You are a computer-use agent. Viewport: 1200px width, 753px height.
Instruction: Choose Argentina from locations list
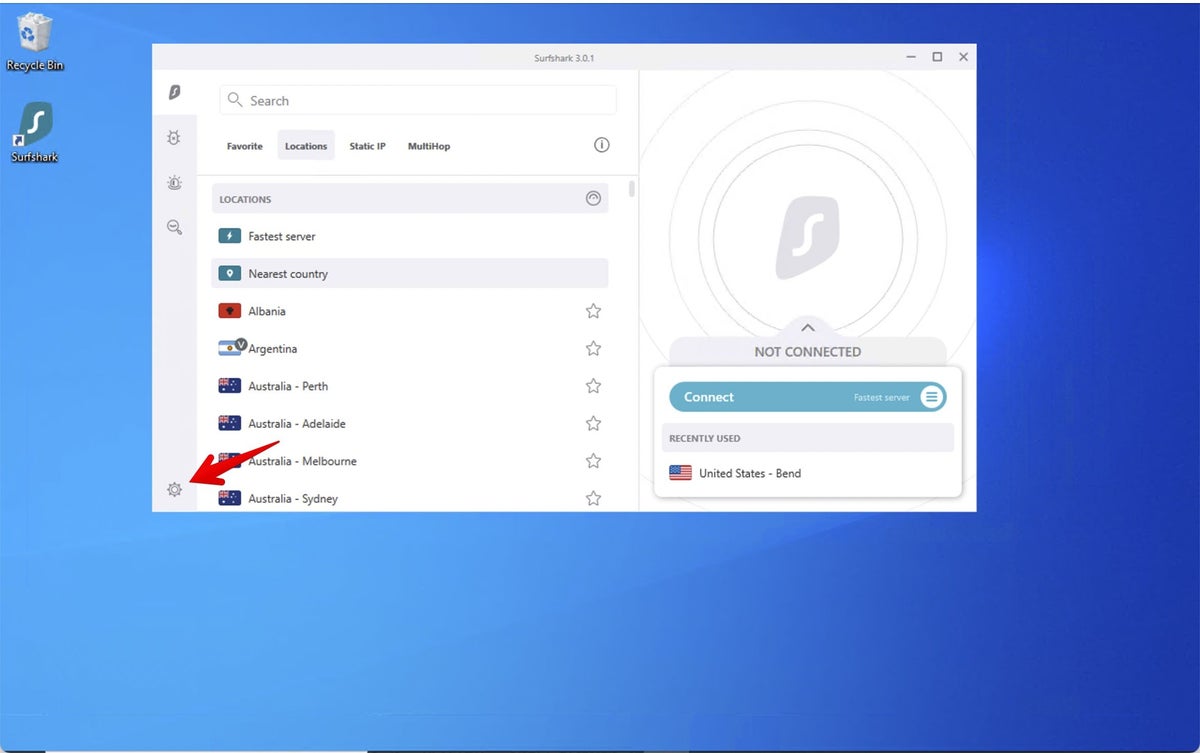[410, 348]
